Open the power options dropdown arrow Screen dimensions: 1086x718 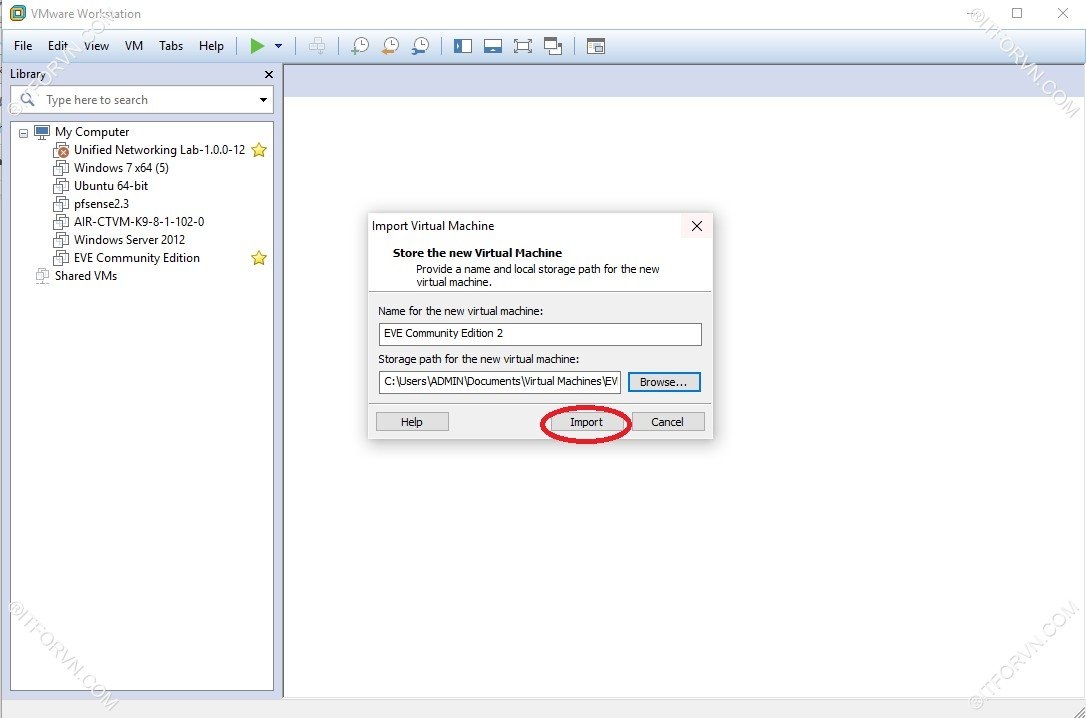click(278, 46)
